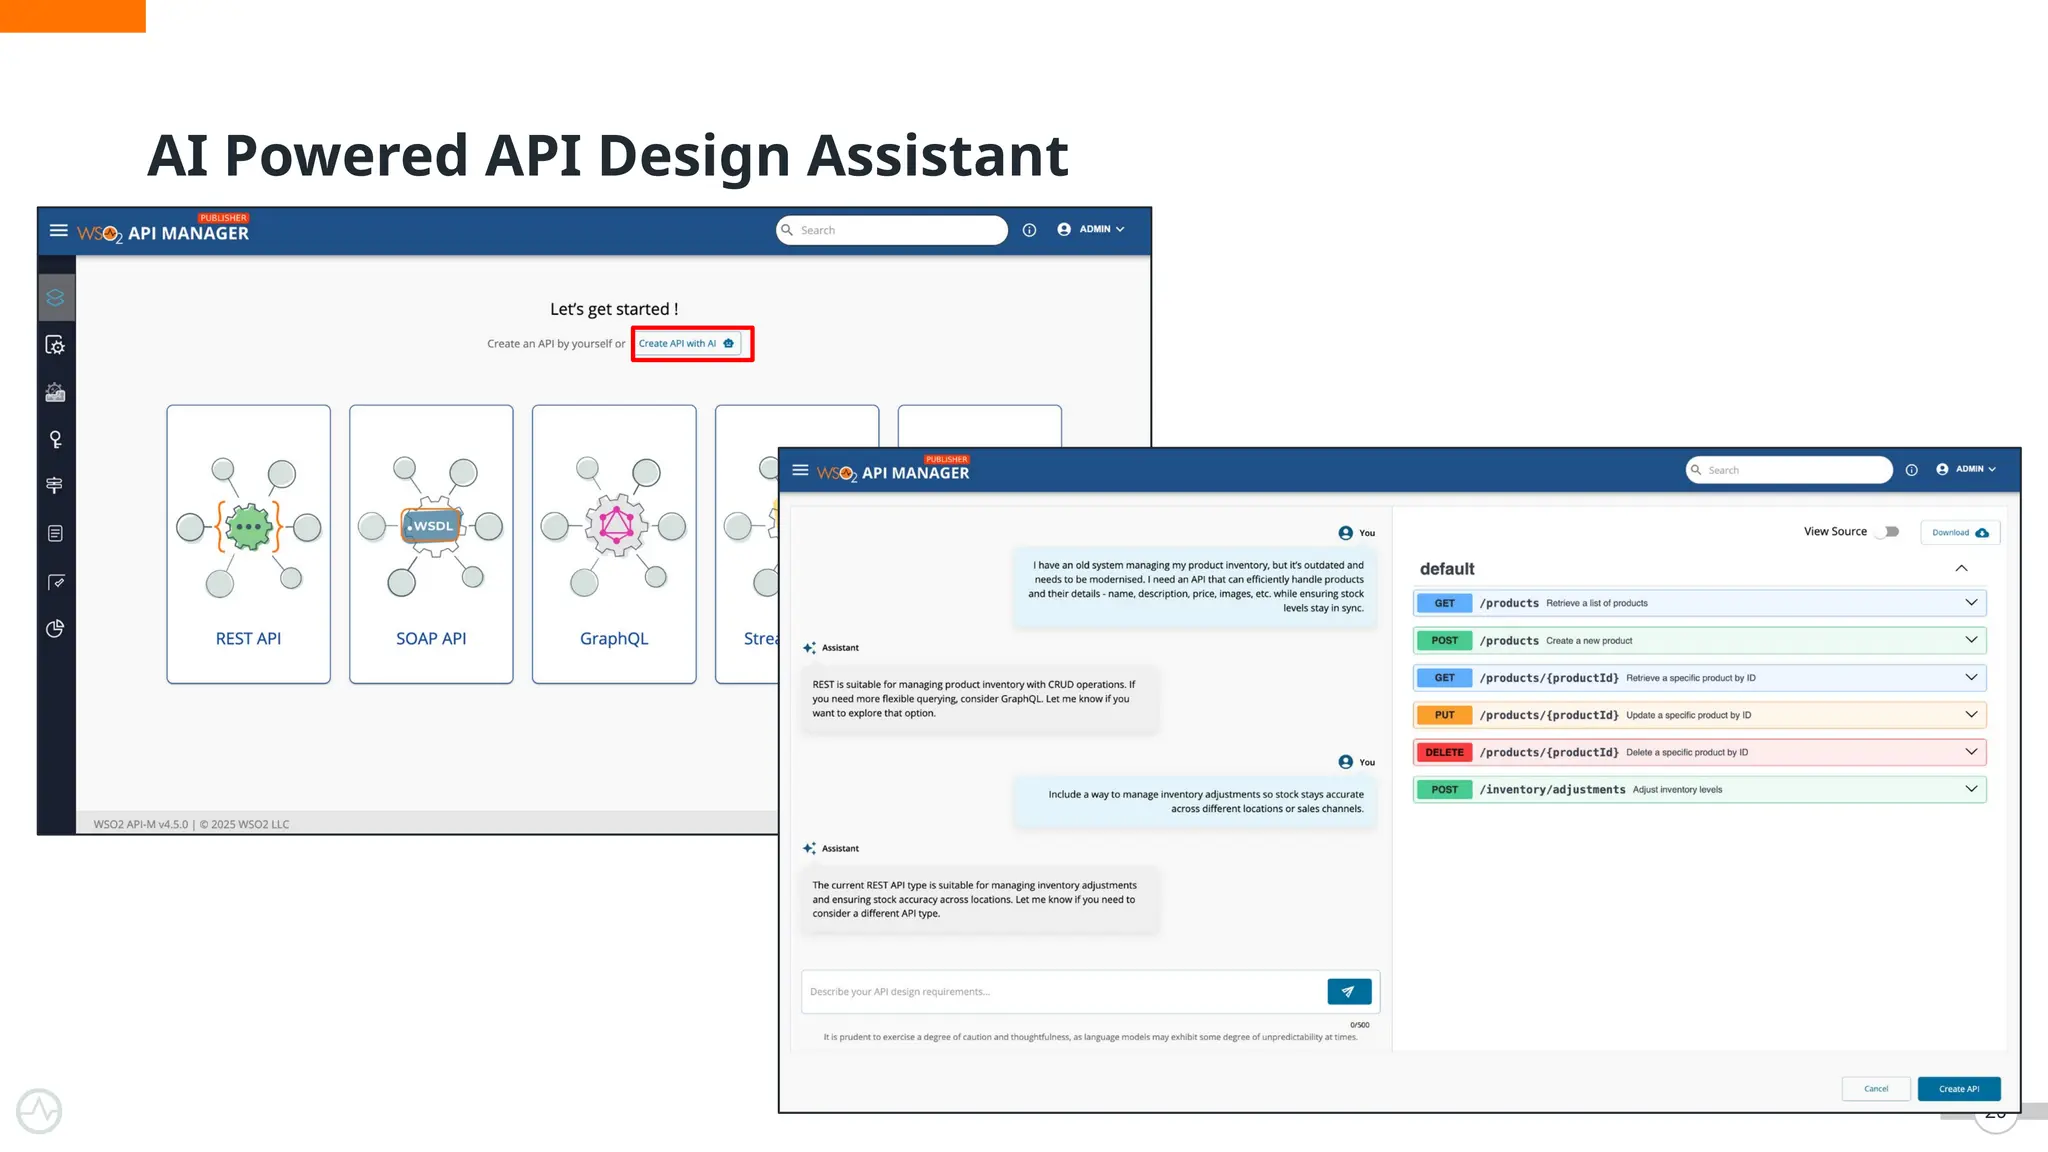
Task: Click the Create API button
Action: pos(1959,1089)
